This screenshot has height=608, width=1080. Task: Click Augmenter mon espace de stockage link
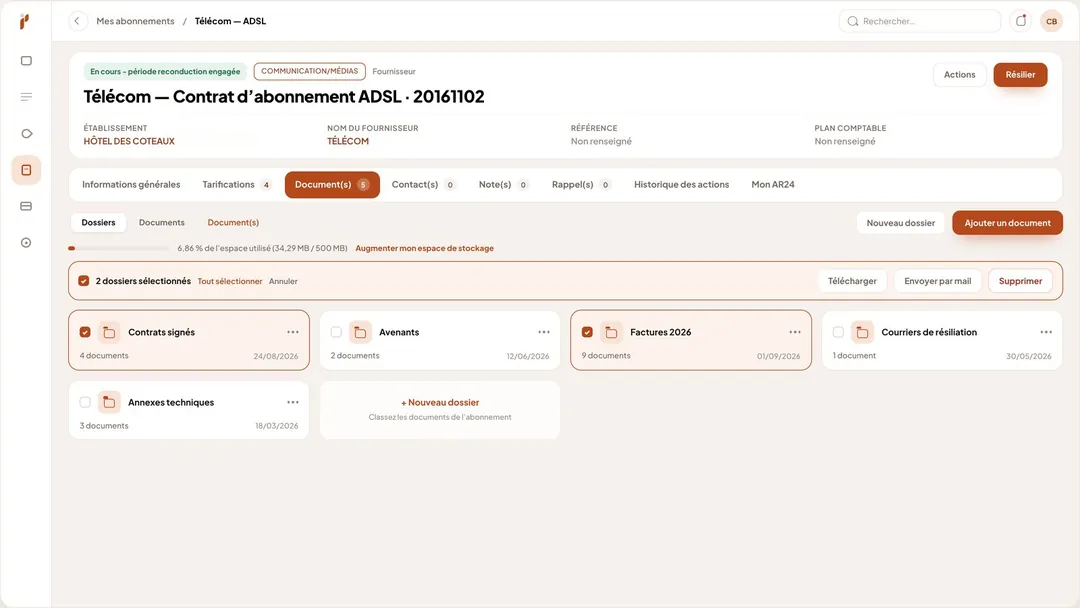tap(424, 249)
